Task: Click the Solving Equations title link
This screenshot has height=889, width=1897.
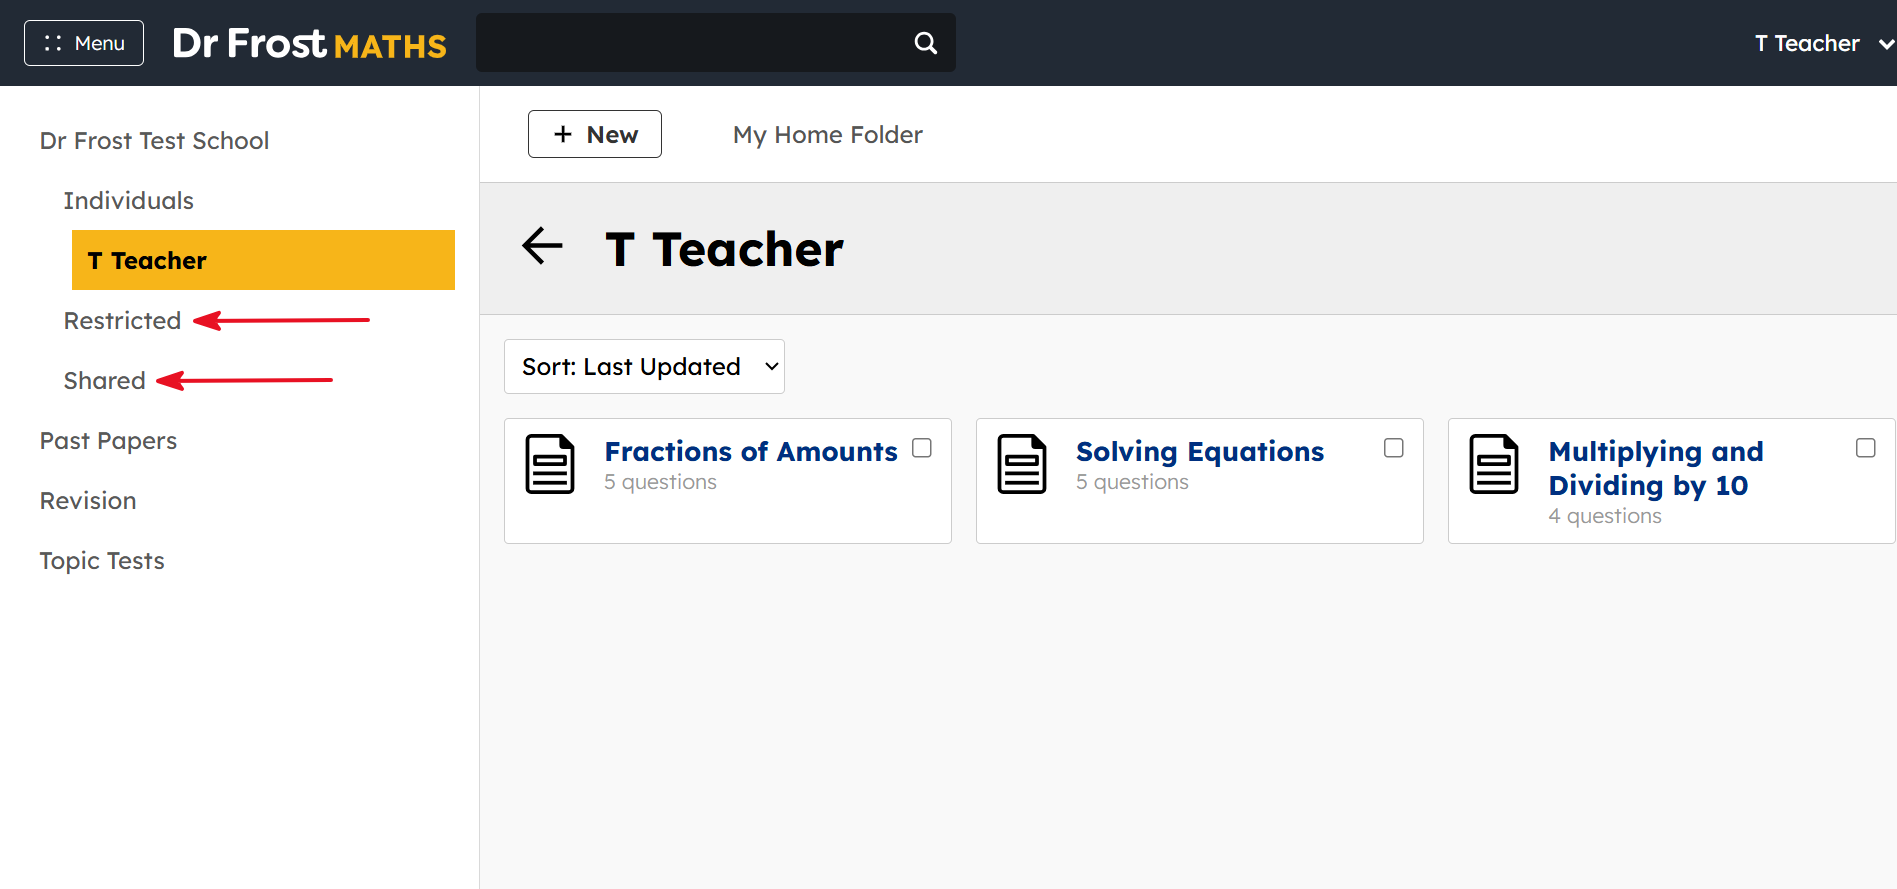Action: tap(1200, 451)
